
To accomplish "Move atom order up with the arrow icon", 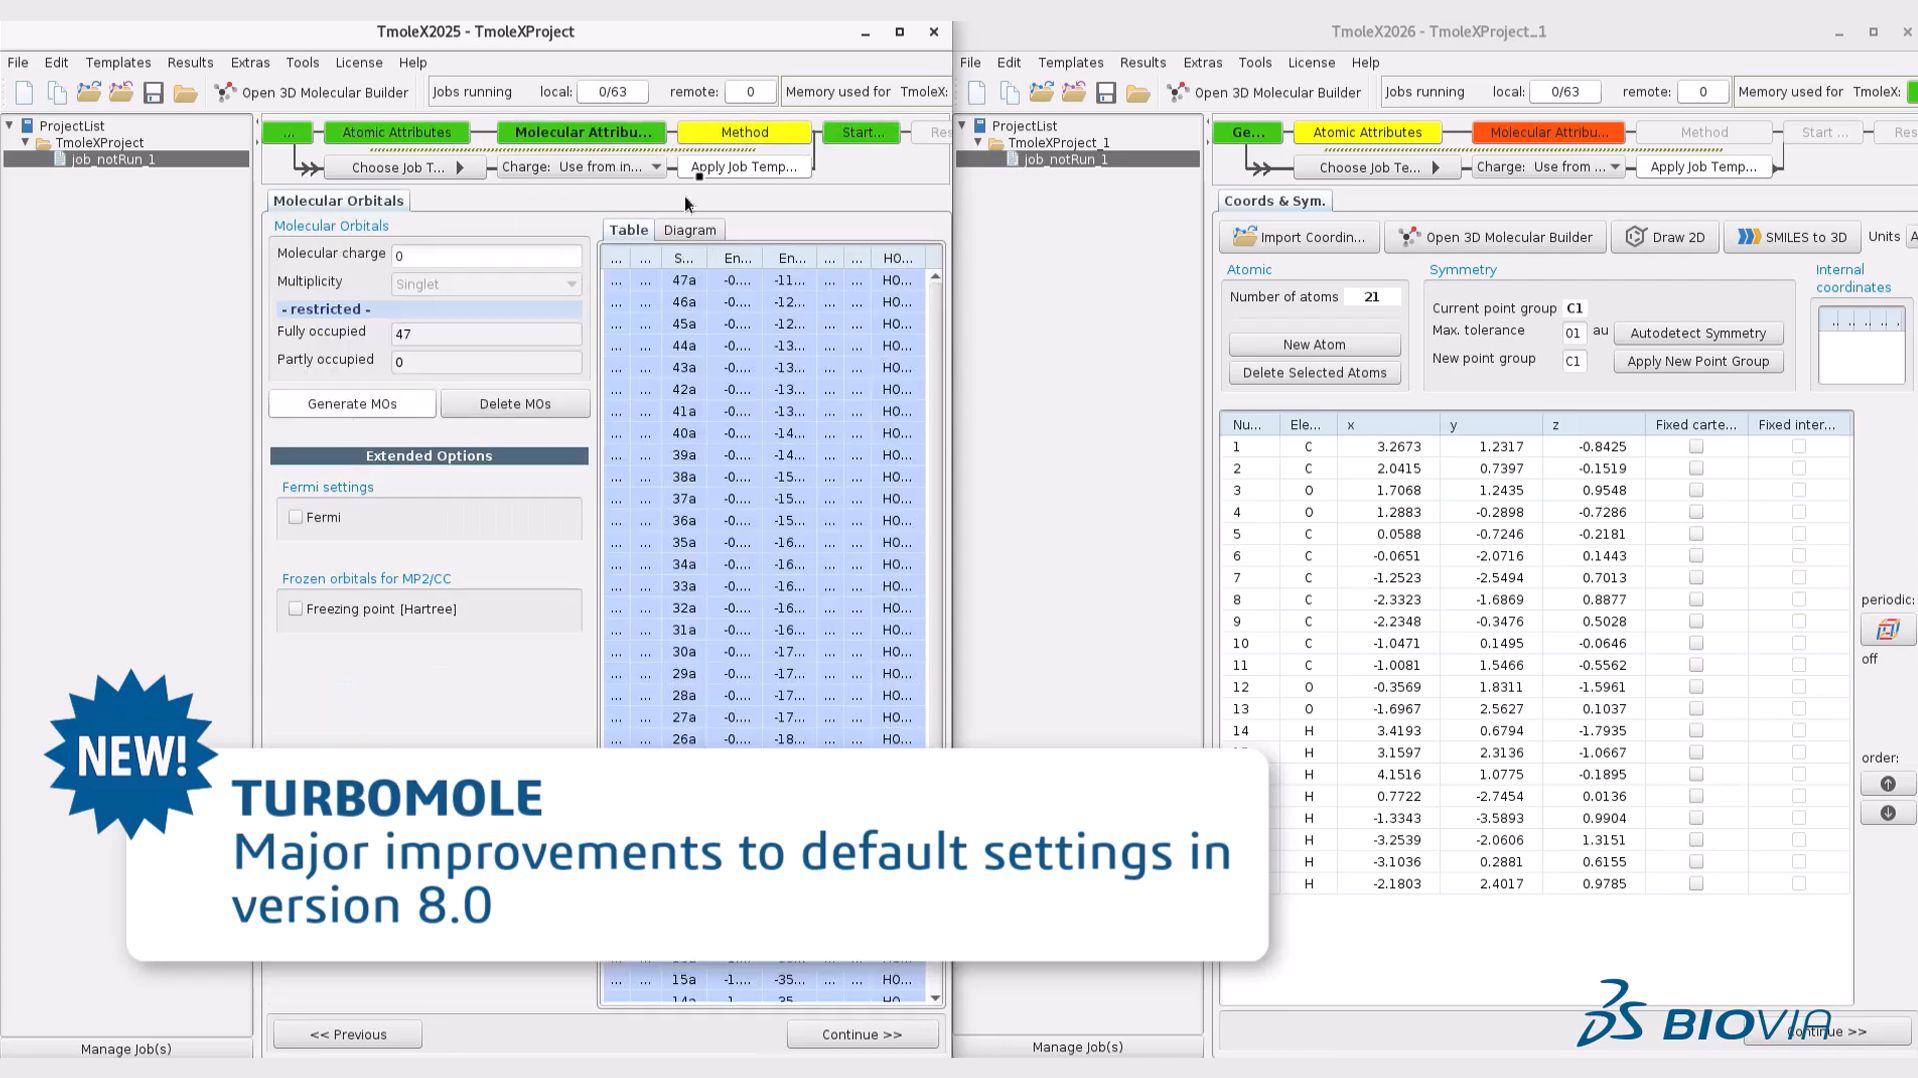I will tap(1887, 784).
